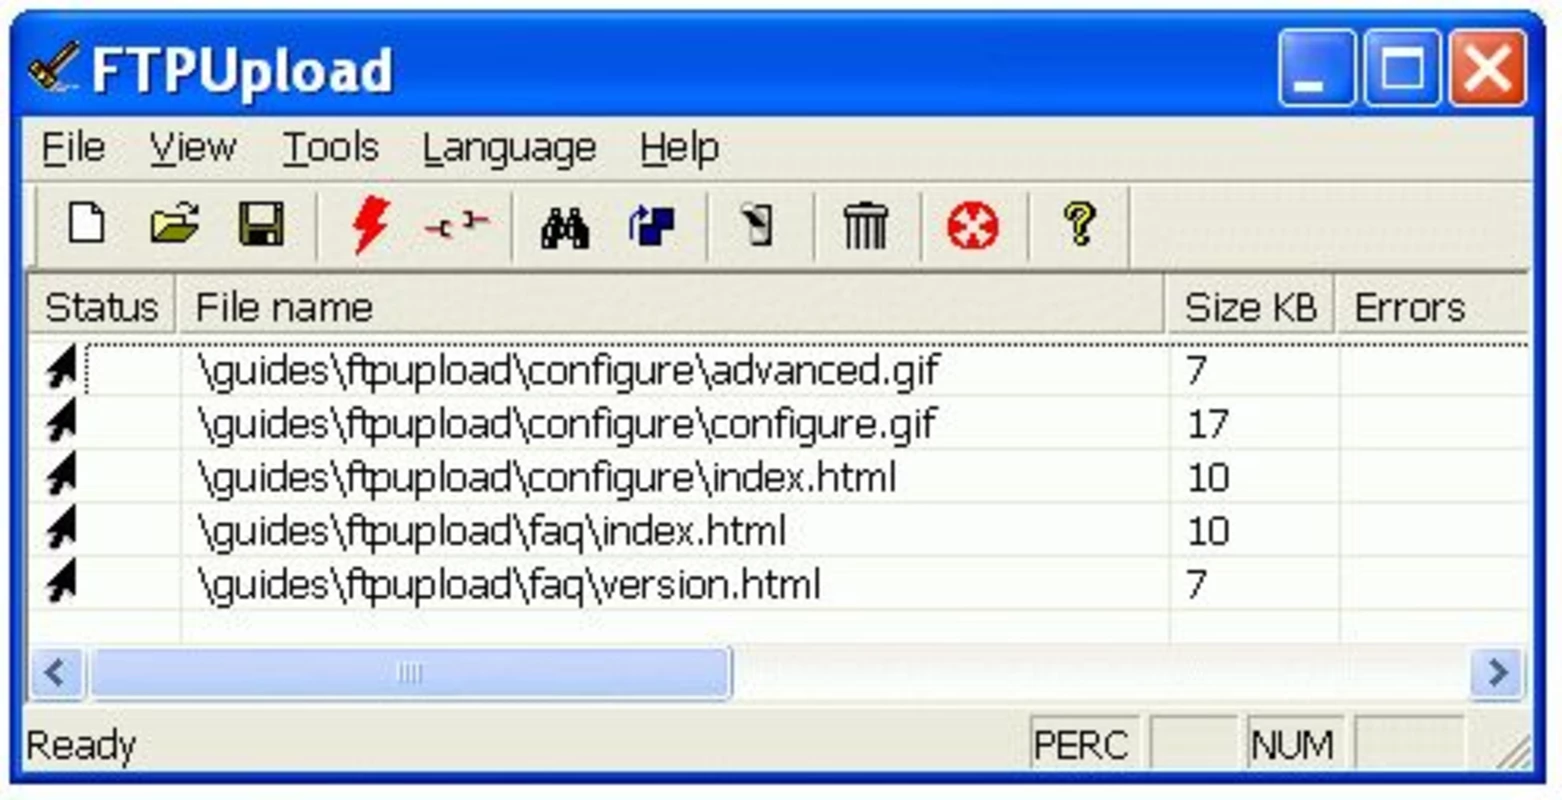The width and height of the screenshot is (1562, 800).
Task: Select the faq\version.html file row
Action: coord(778,583)
